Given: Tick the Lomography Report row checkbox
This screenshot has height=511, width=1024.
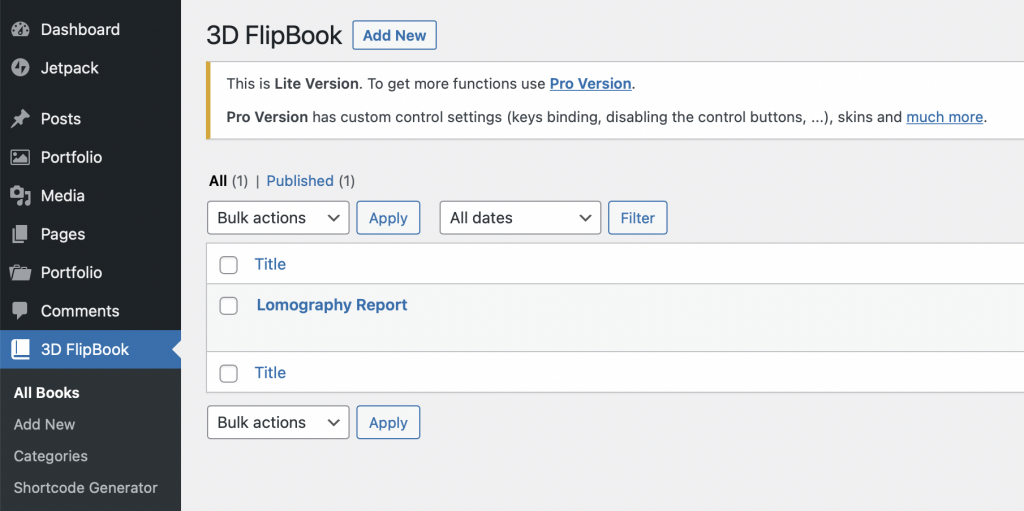Looking at the screenshot, I should coord(229,306).
